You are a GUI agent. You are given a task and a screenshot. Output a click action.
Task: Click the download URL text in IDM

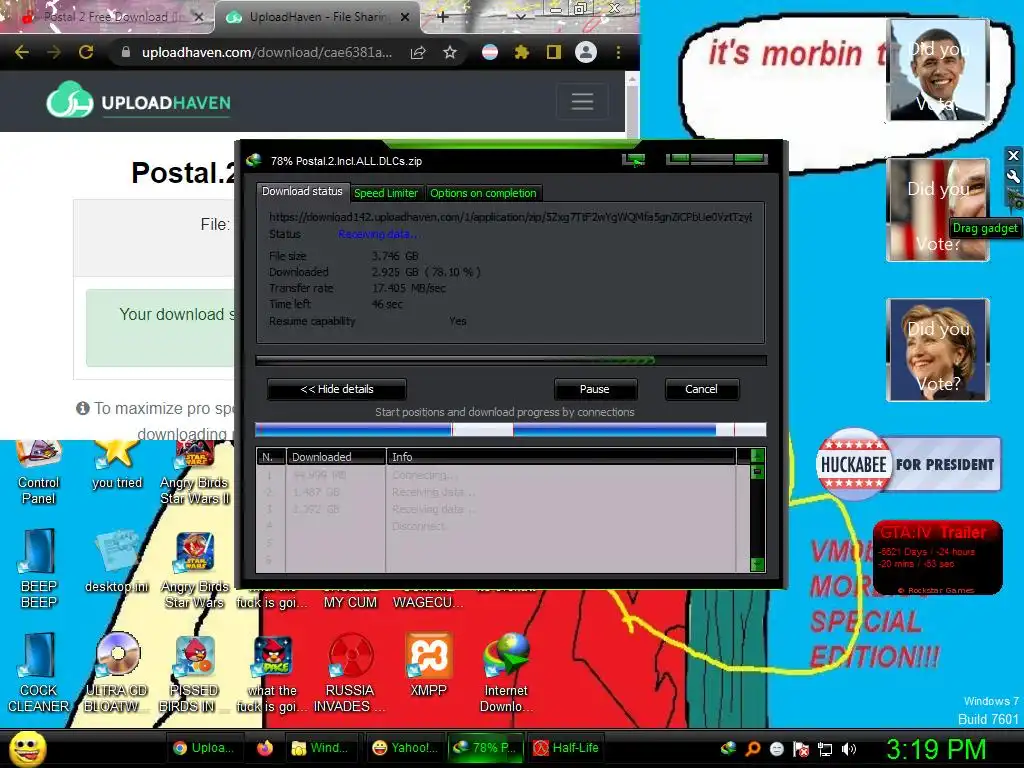pos(510,217)
